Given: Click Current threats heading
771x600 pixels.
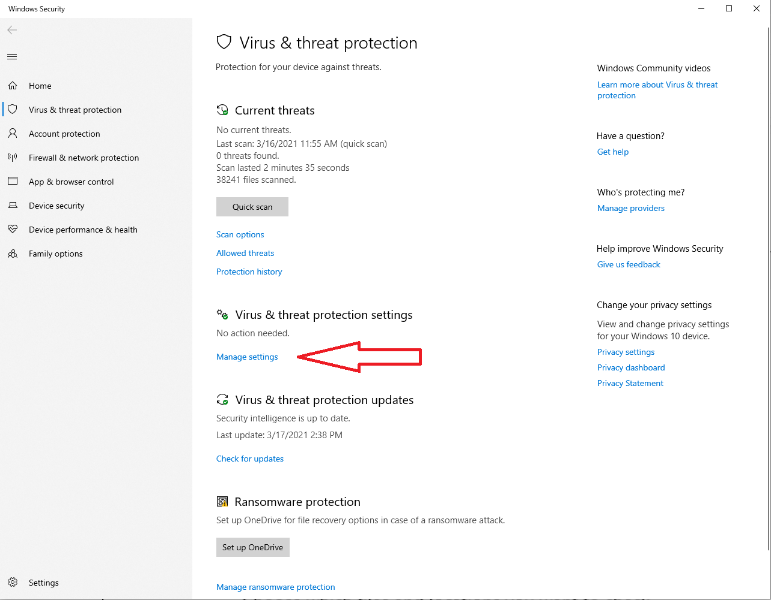Looking at the screenshot, I should (274, 110).
